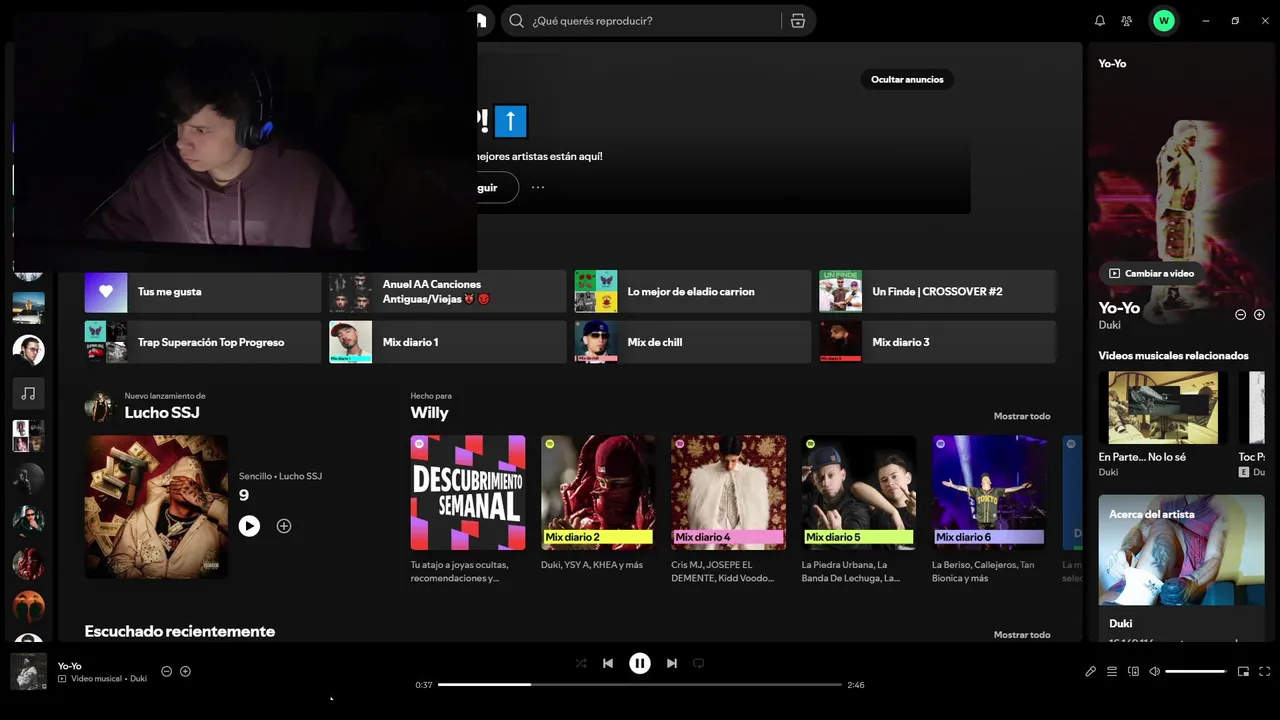Open the notifications bell
This screenshot has height=720, width=1280.
(x=1100, y=21)
